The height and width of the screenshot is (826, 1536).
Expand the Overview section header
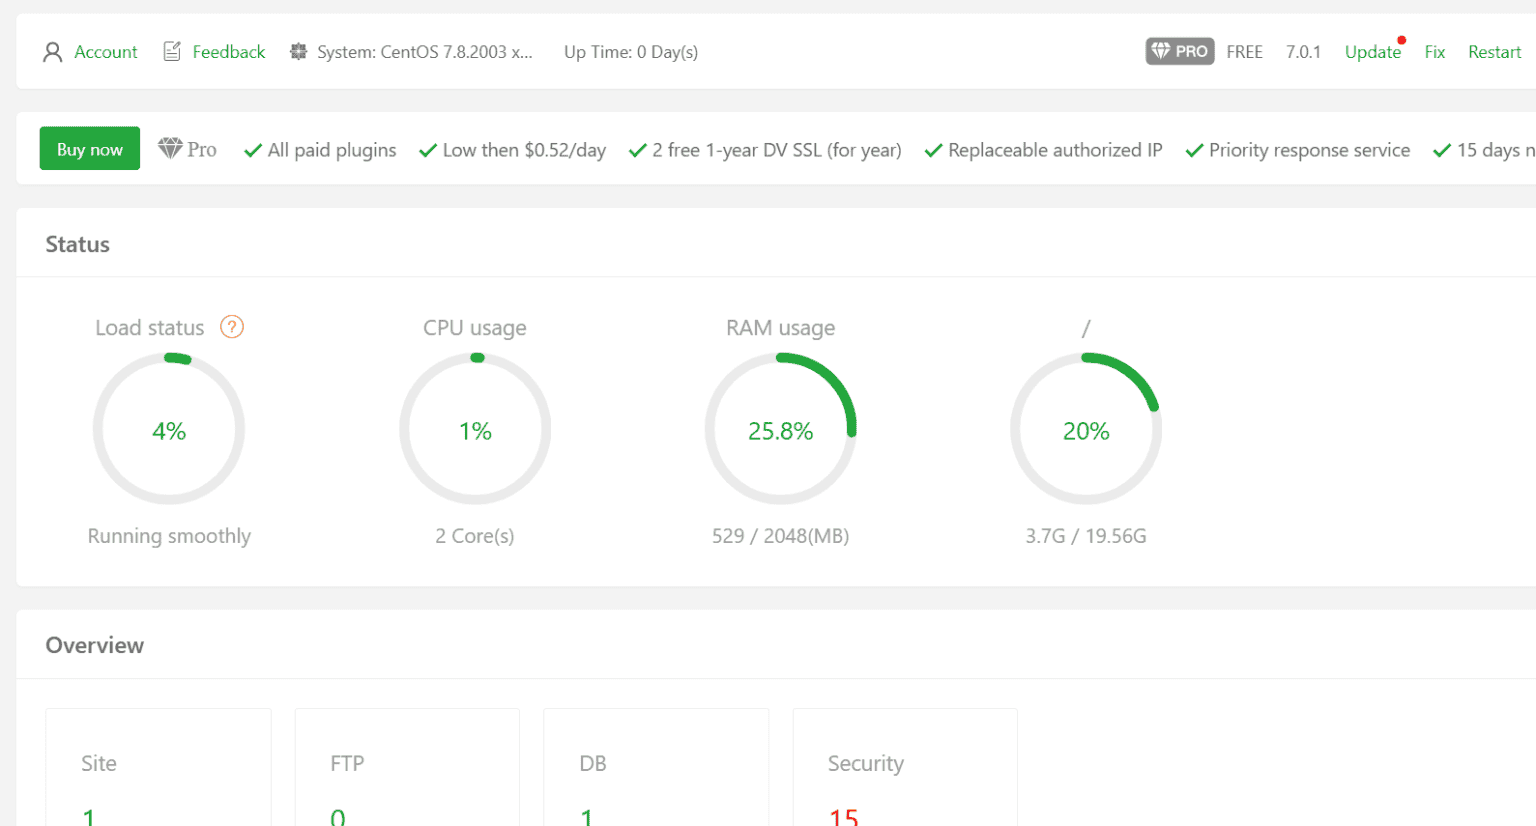[x=94, y=645]
